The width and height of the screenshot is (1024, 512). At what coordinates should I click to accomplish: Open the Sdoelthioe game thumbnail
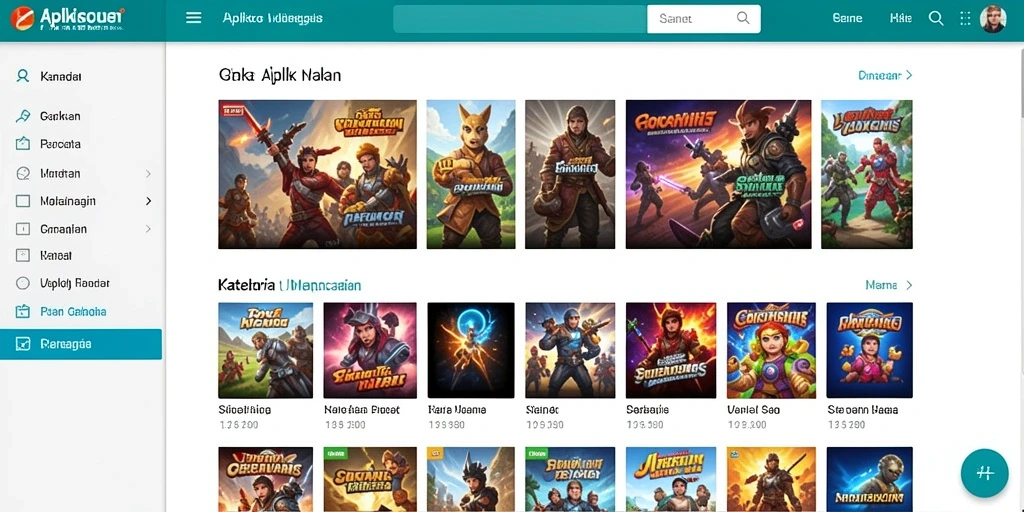pos(265,350)
